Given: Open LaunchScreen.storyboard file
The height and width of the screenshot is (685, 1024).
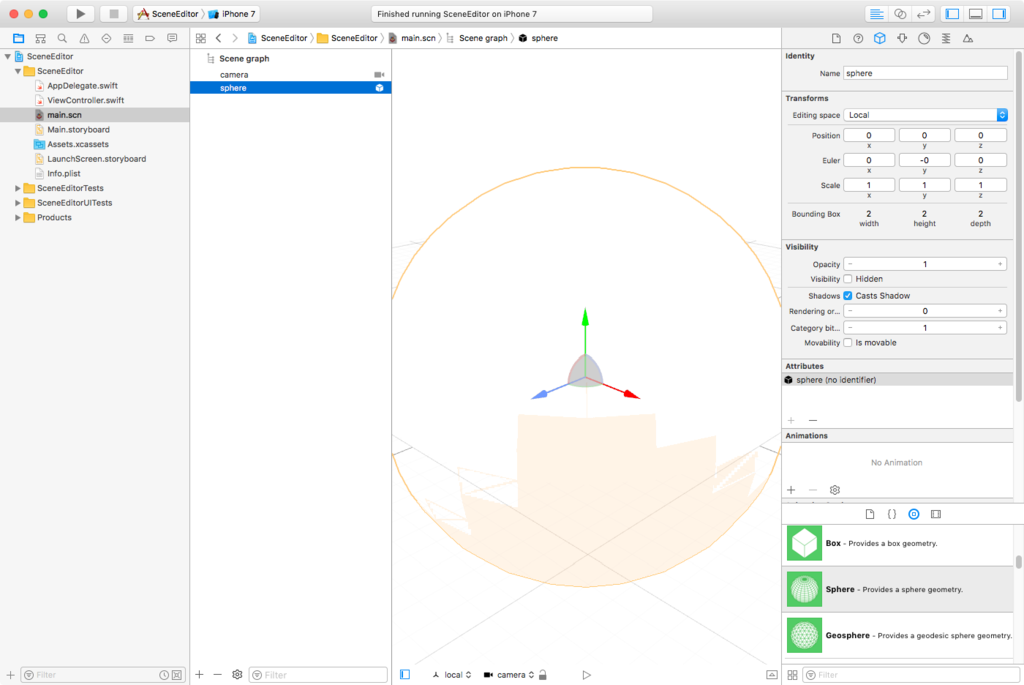Looking at the screenshot, I should (97, 159).
